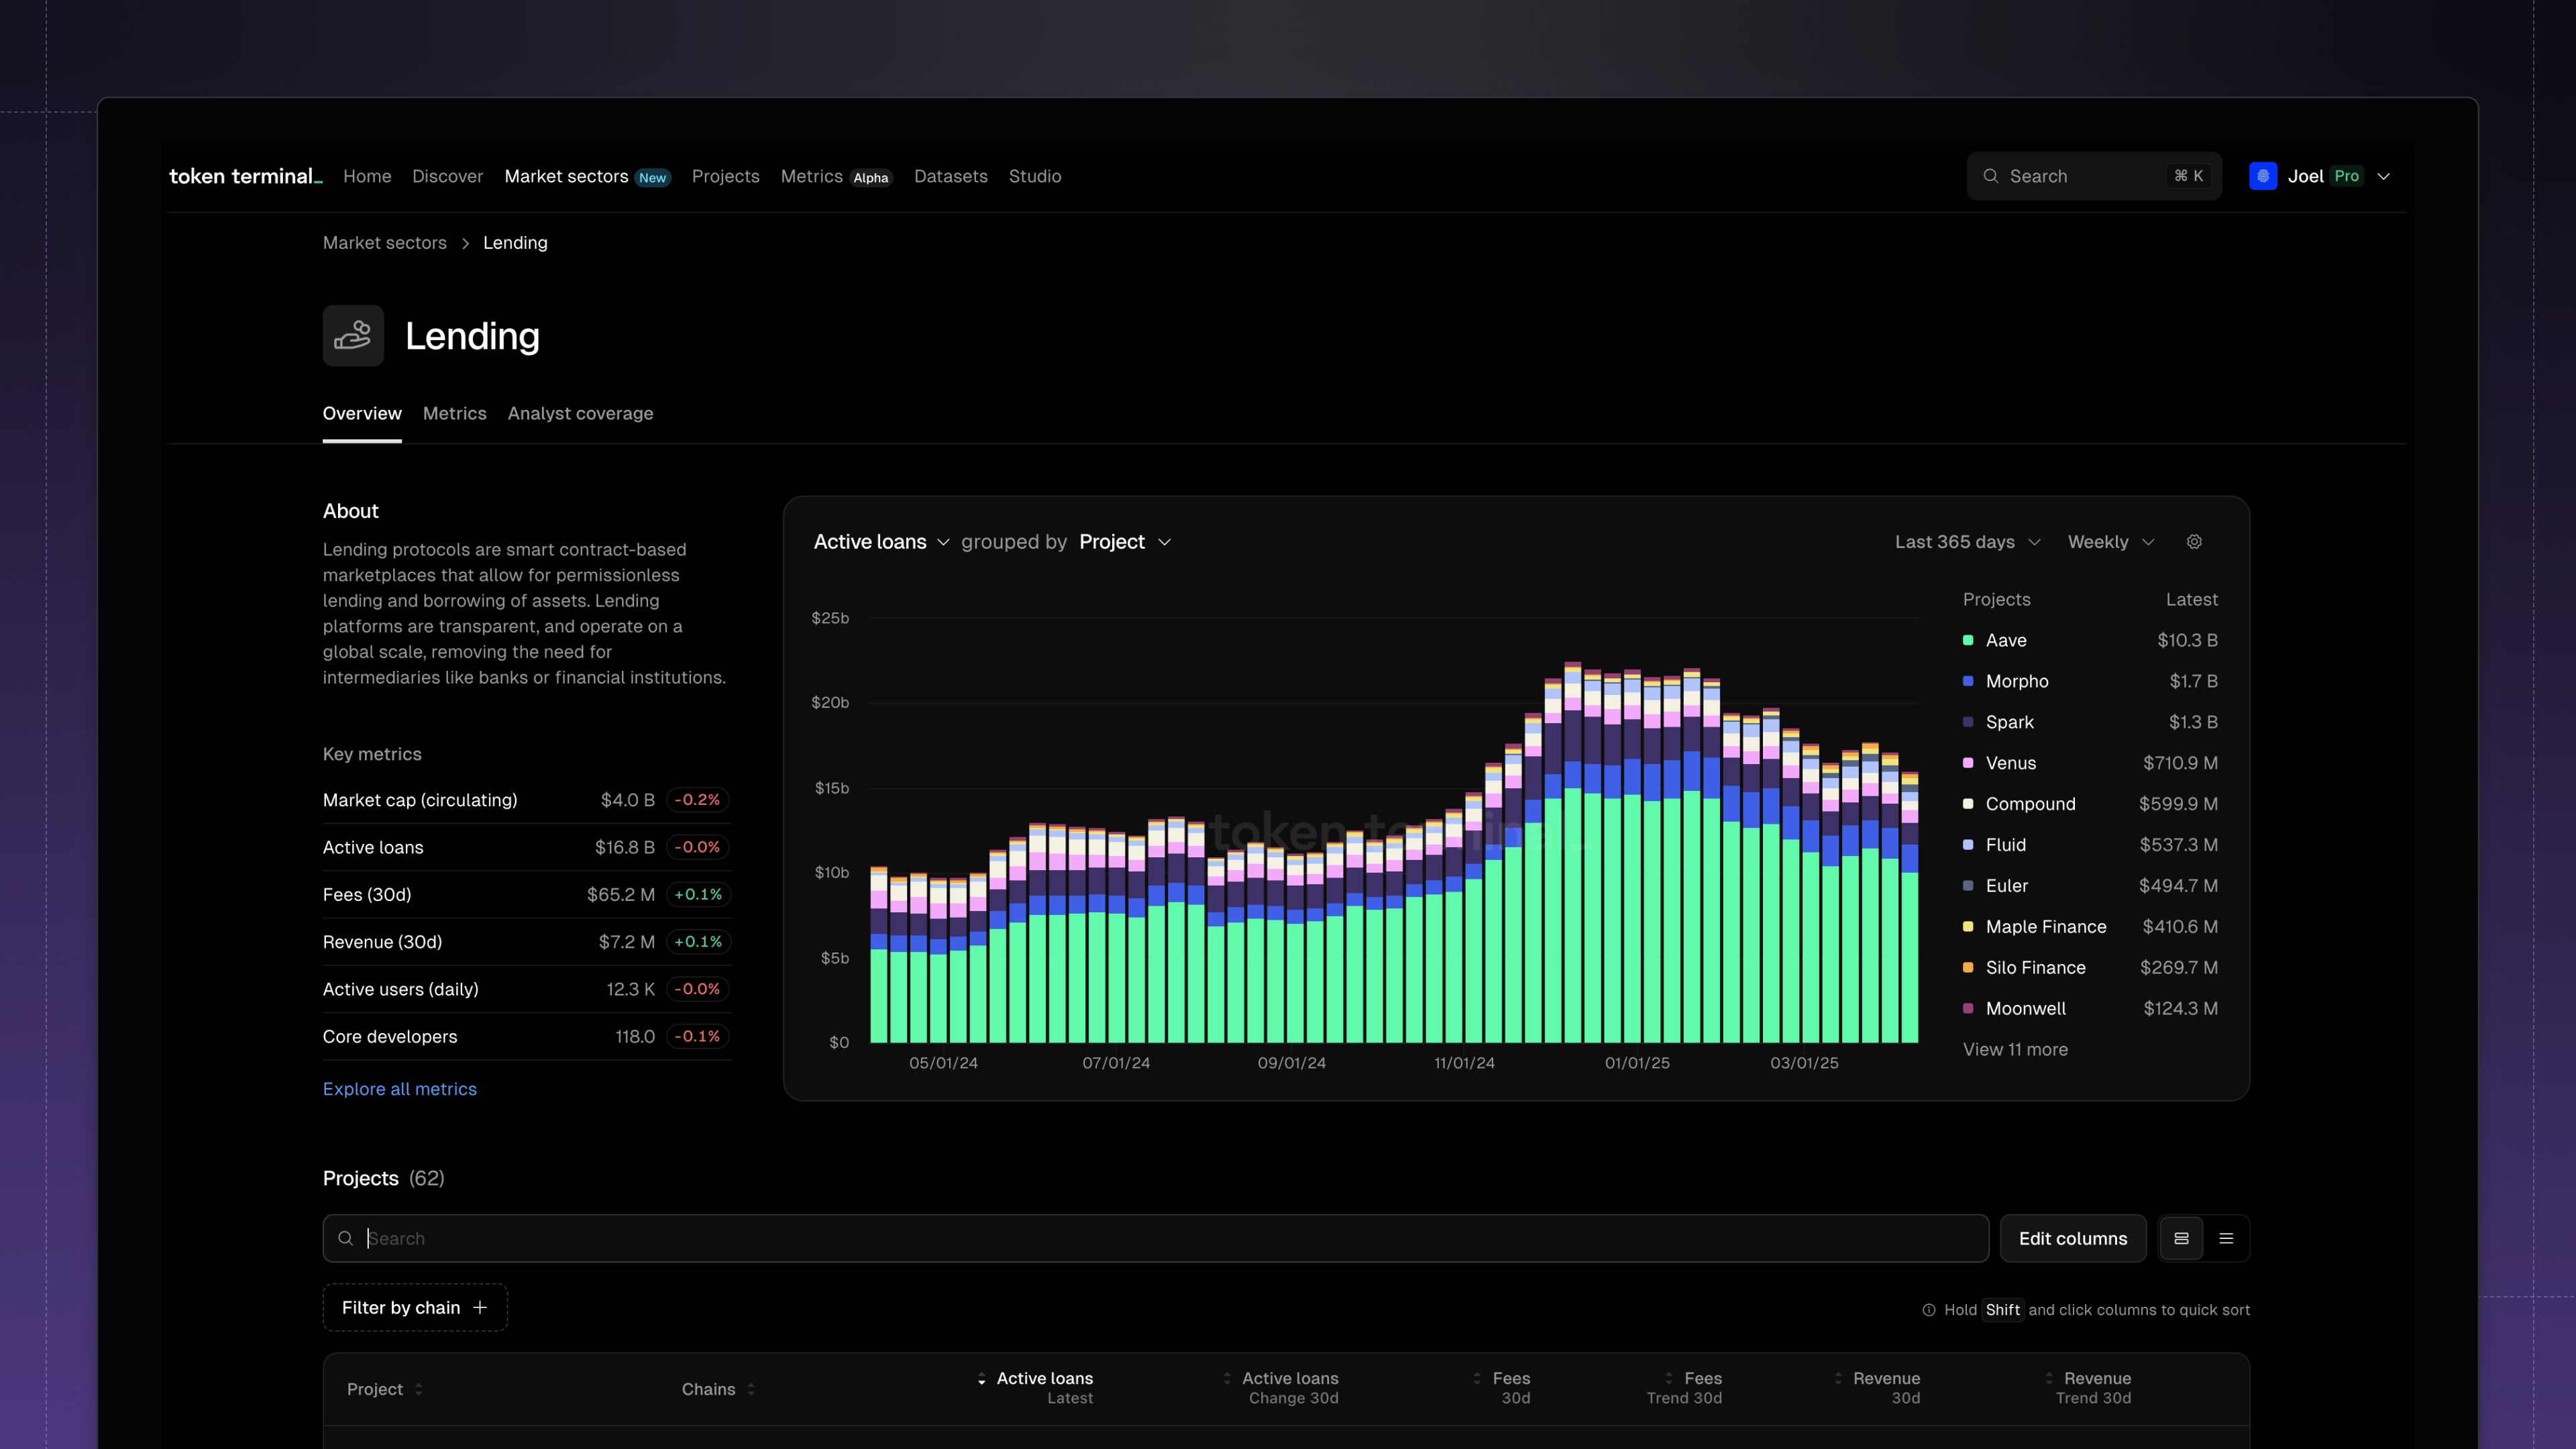Click Market sectors breadcrumb link

(x=384, y=243)
